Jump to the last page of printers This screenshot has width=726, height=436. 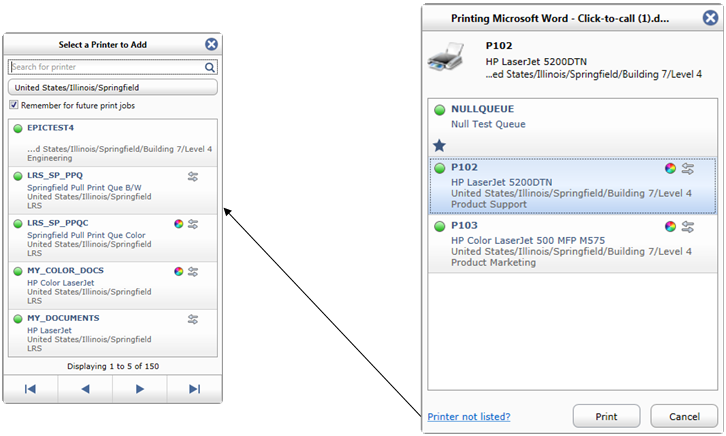194,389
